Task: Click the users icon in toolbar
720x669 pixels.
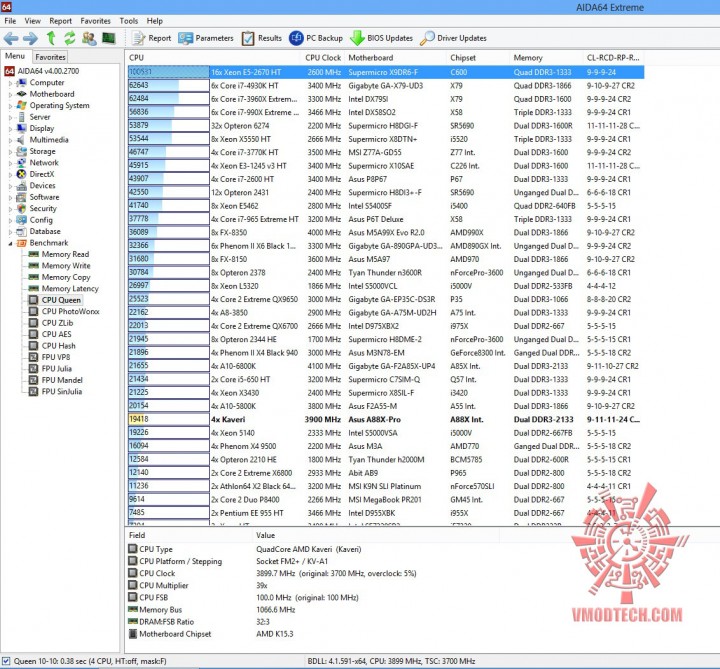Action: click(x=89, y=38)
